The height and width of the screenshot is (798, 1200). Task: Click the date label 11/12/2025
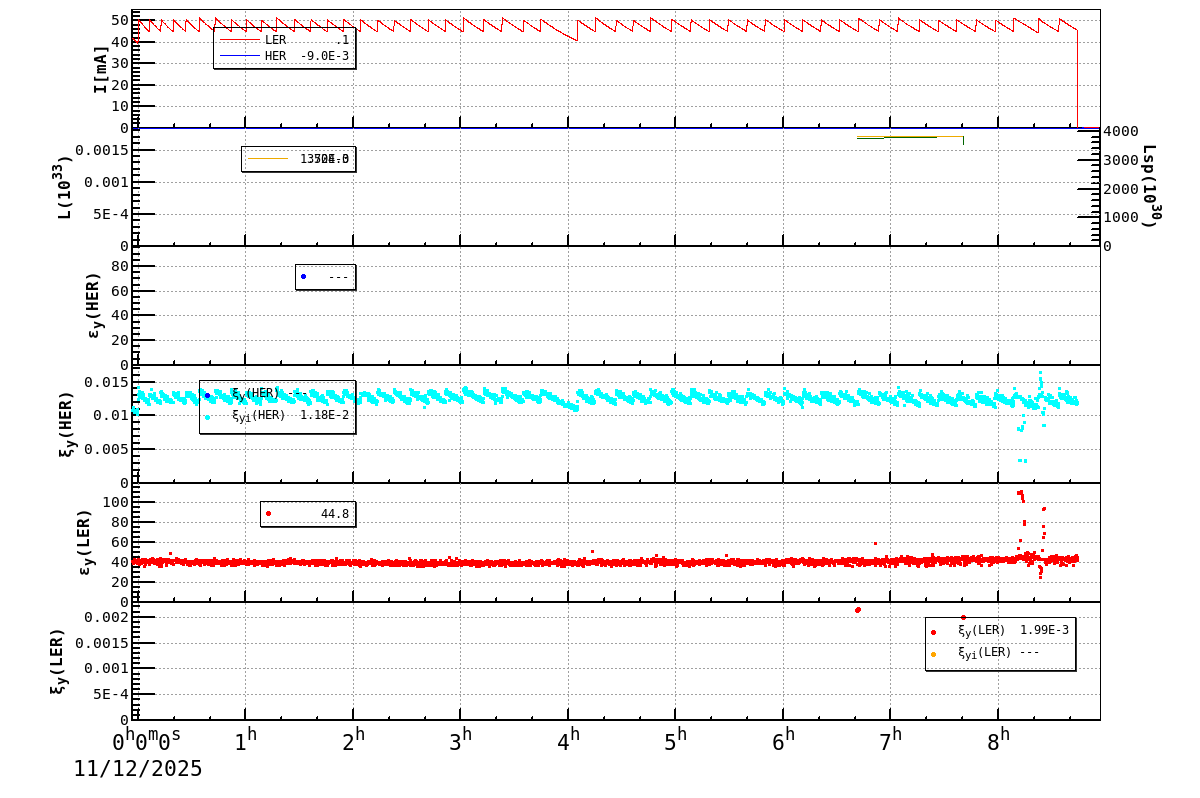[138, 769]
